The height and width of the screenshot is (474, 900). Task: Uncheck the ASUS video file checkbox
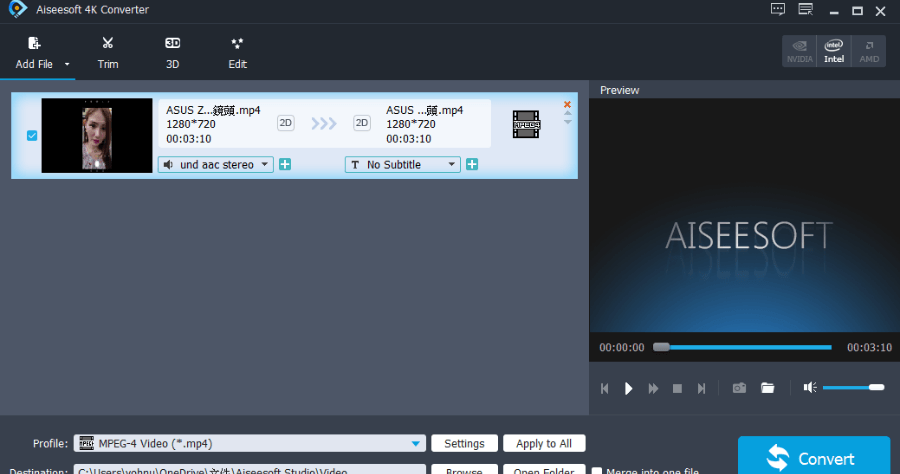click(32, 135)
